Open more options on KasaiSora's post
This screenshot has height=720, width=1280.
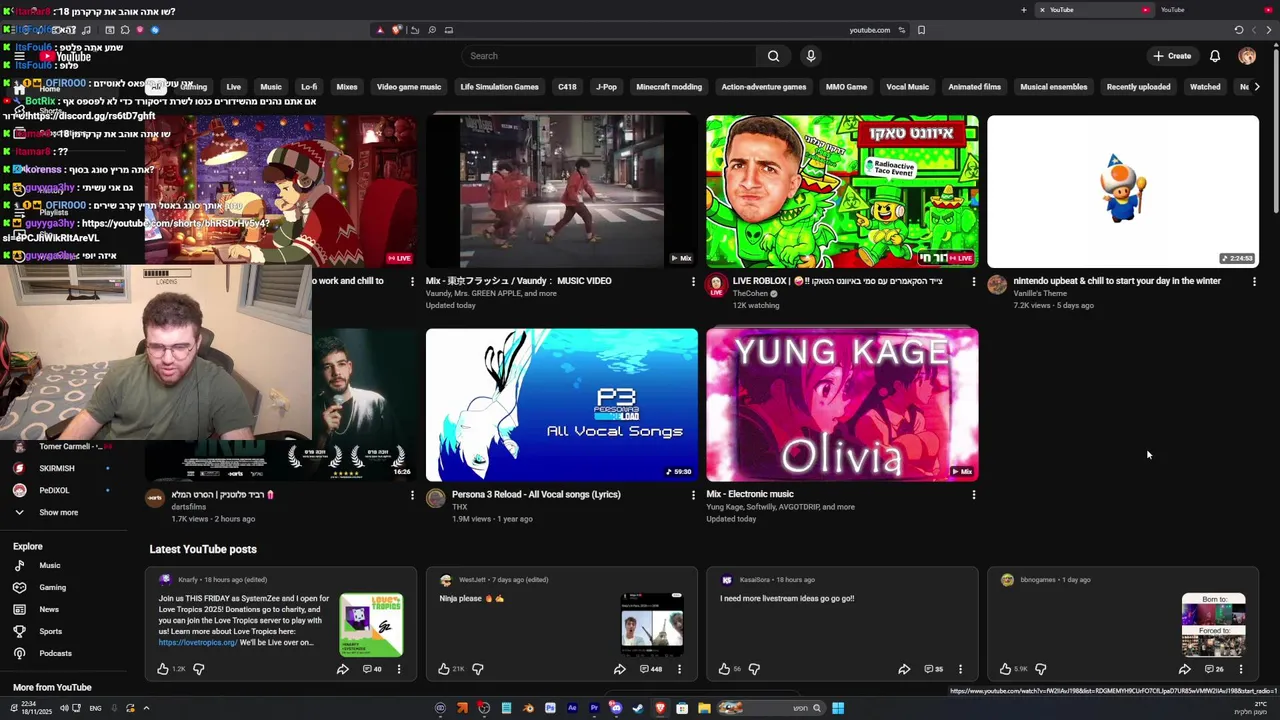[x=960, y=669]
